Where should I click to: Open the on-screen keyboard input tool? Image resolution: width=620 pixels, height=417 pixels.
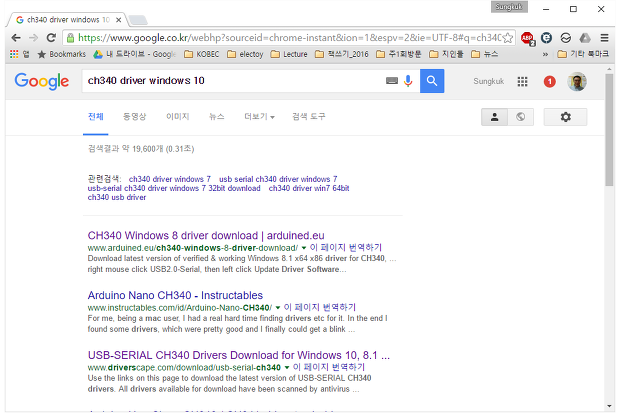(x=391, y=81)
